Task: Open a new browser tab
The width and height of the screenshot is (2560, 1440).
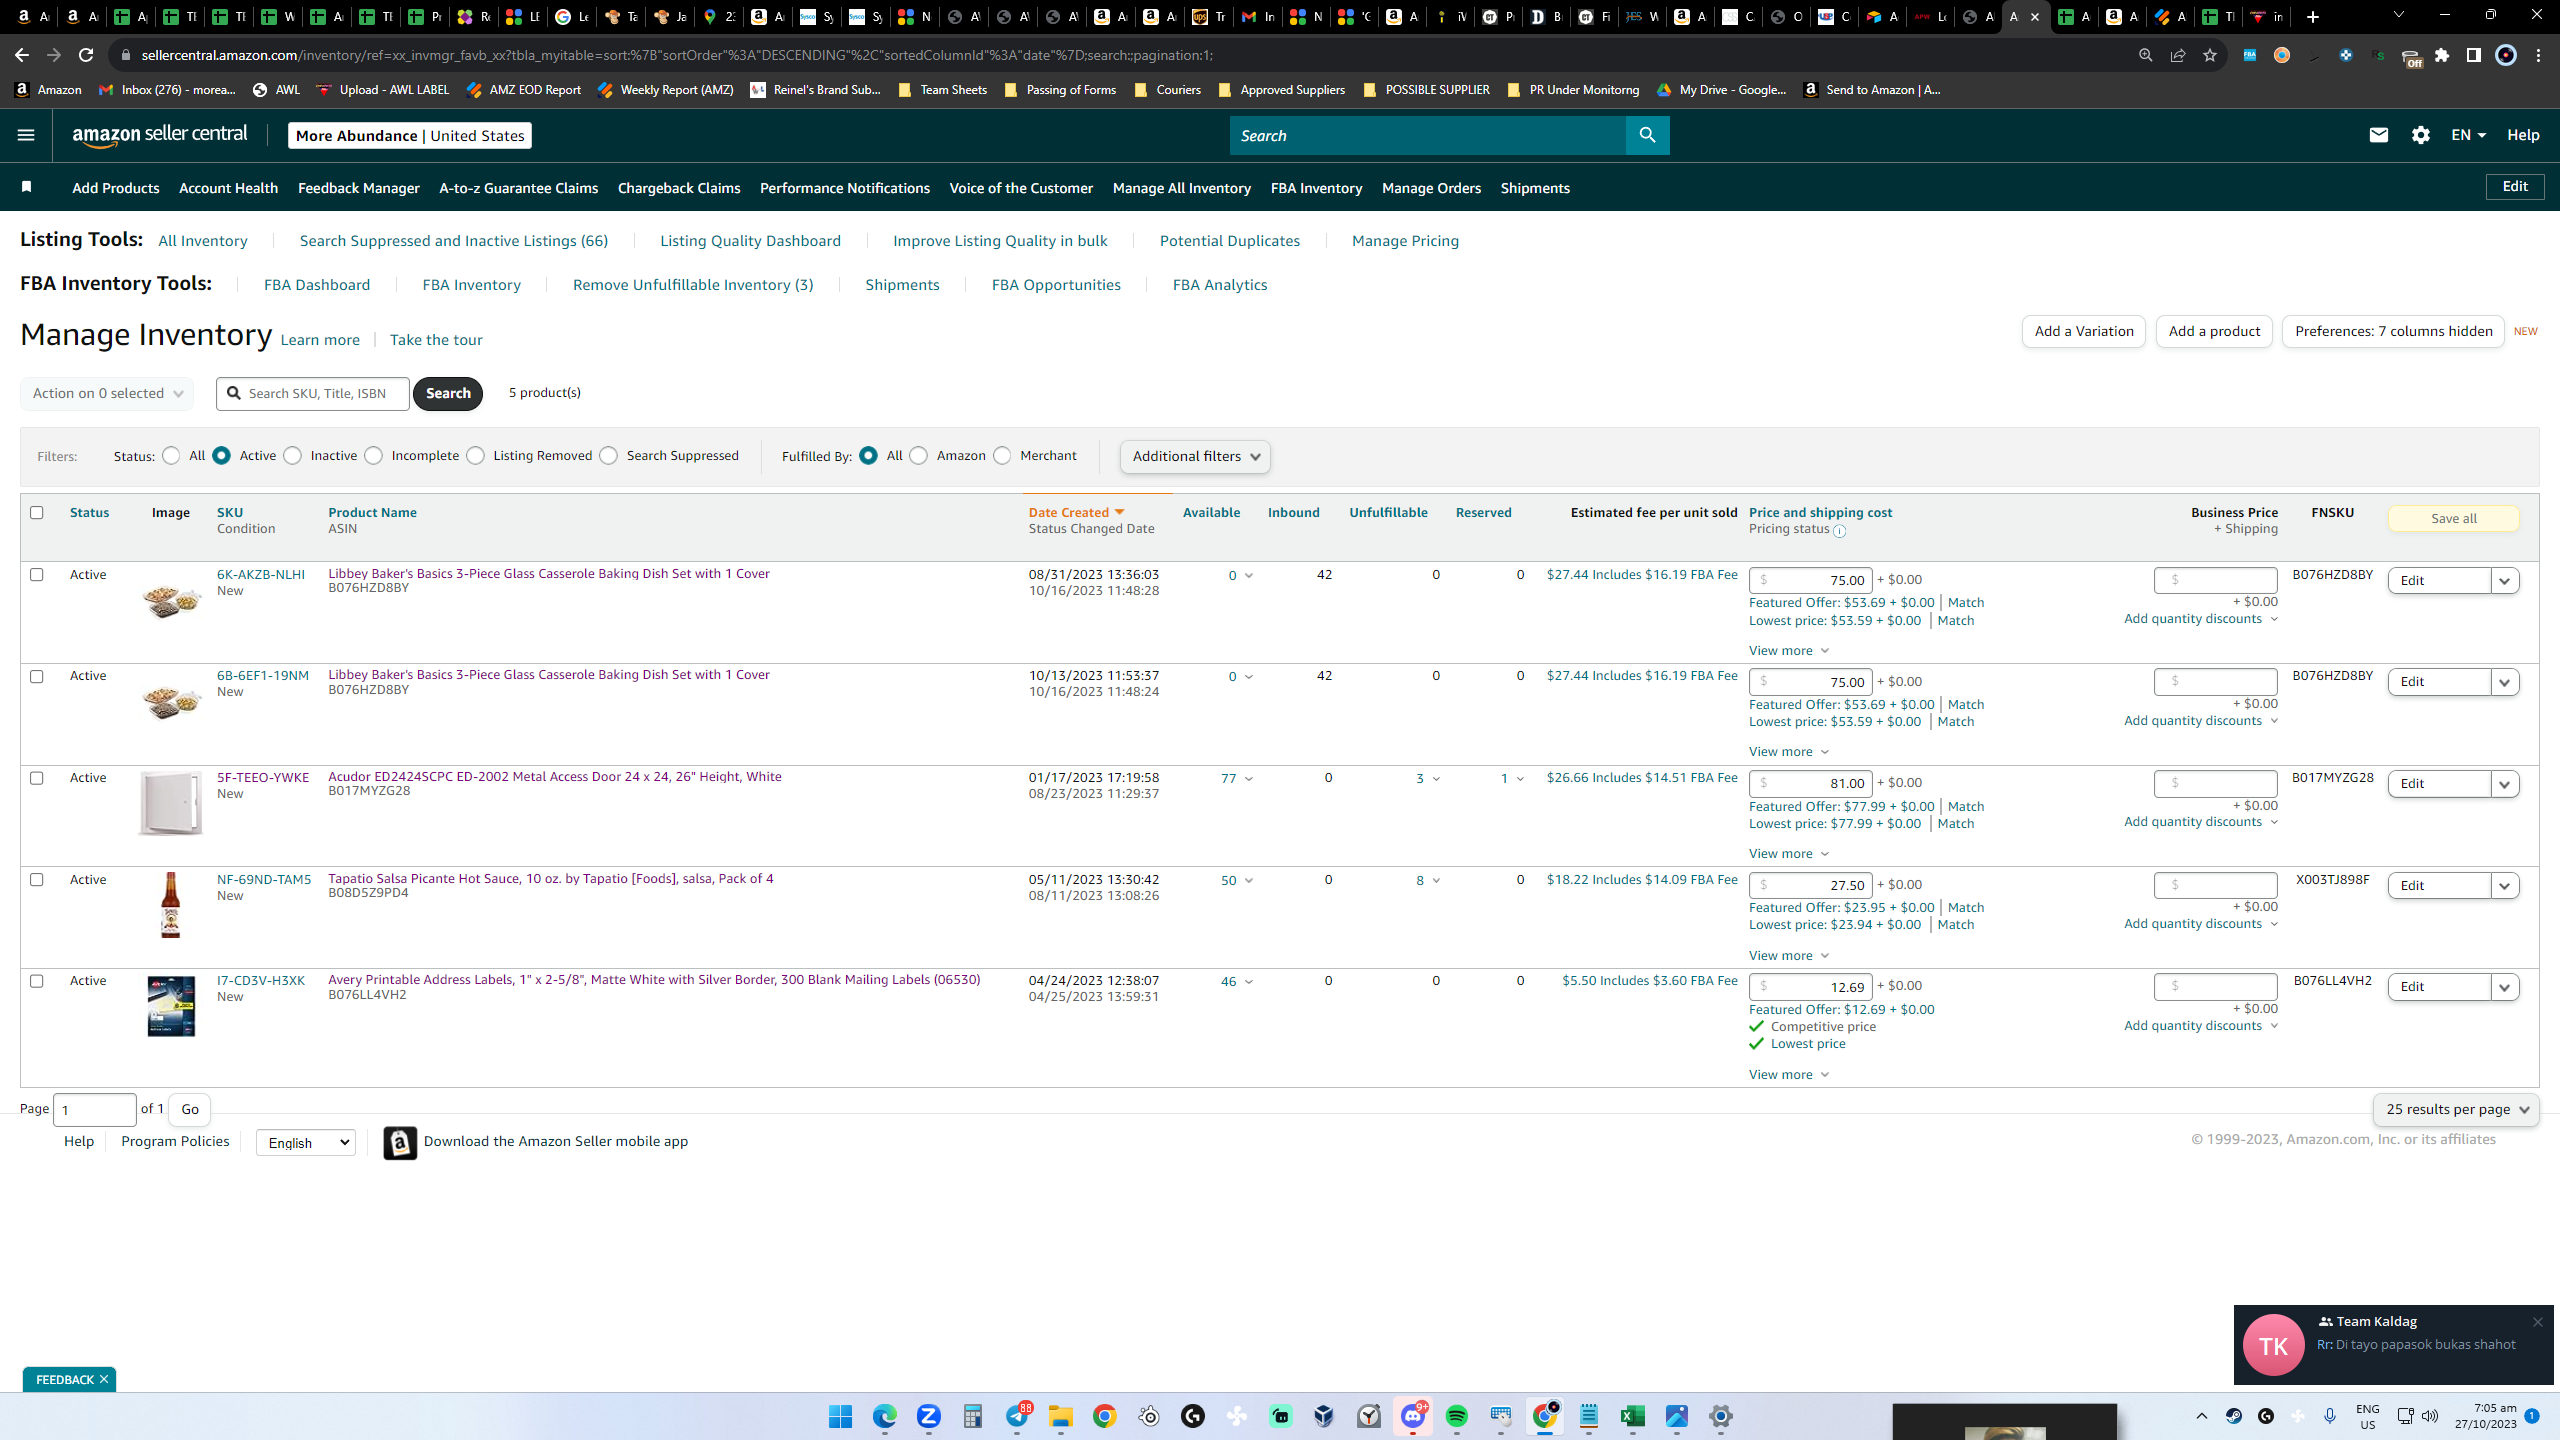Action: 2312,16
